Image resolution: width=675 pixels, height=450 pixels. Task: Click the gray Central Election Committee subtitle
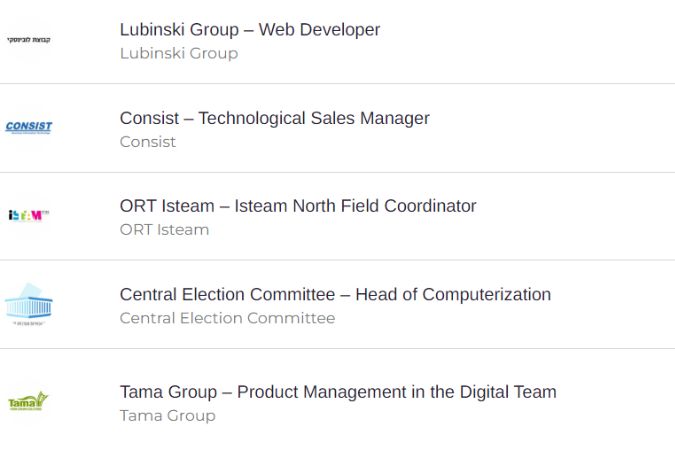coord(227,318)
